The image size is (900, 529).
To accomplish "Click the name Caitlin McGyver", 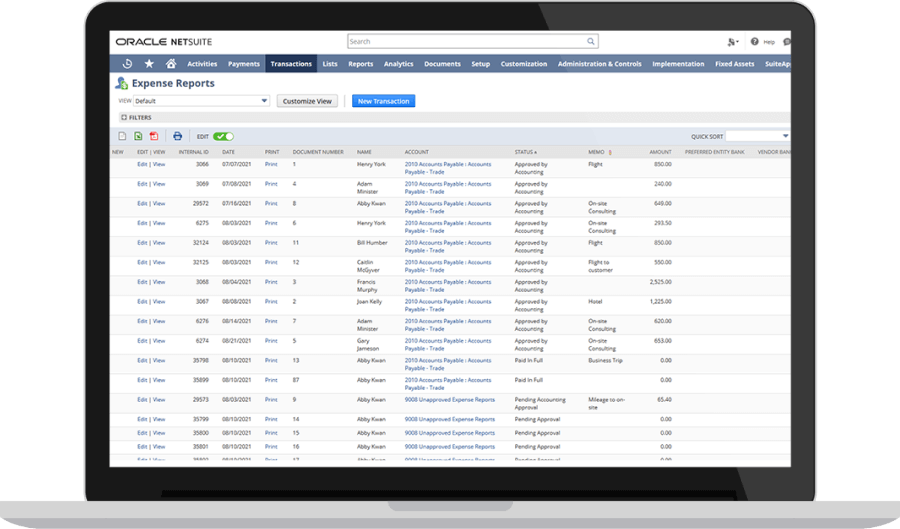I will click(369, 266).
